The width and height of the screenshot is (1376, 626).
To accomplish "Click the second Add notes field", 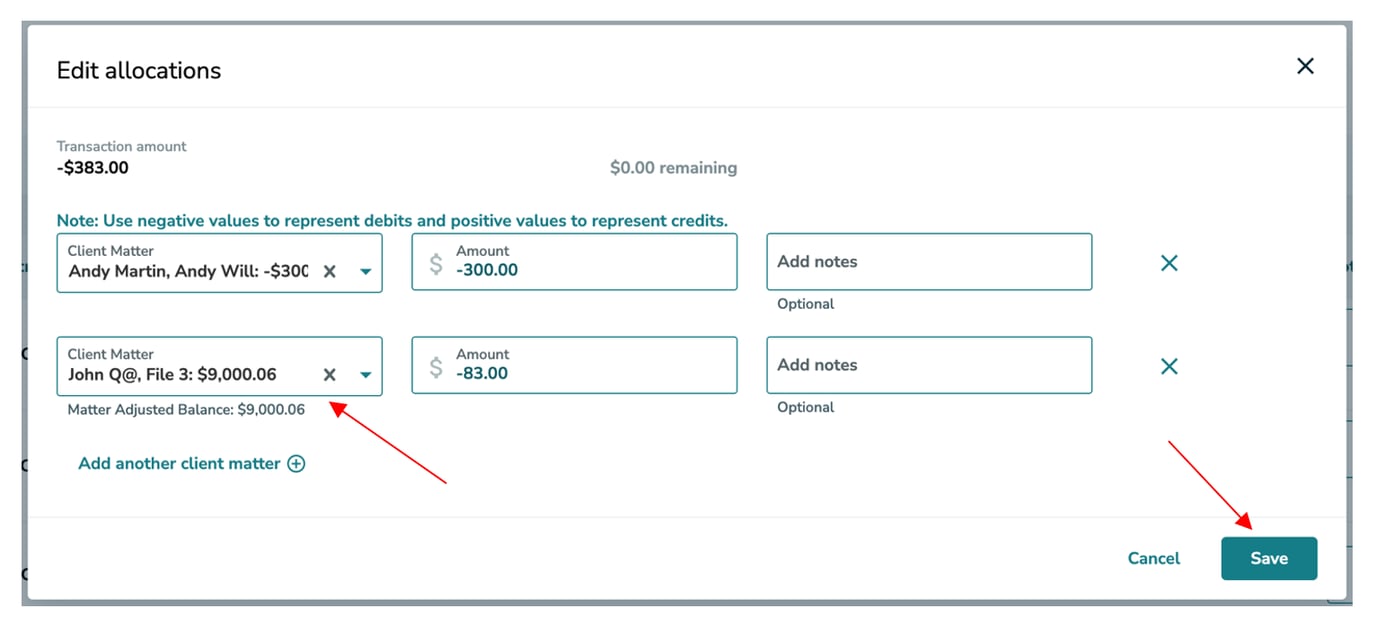I will [x=928, y=365].
